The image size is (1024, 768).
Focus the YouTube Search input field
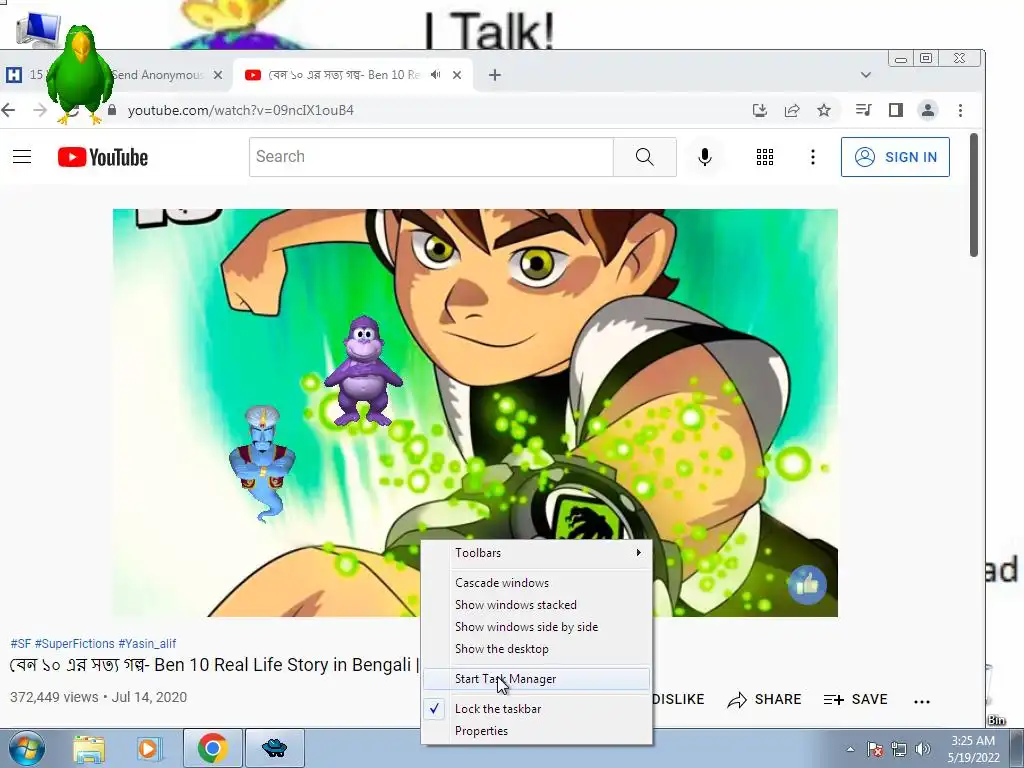[x=431, y=157]
